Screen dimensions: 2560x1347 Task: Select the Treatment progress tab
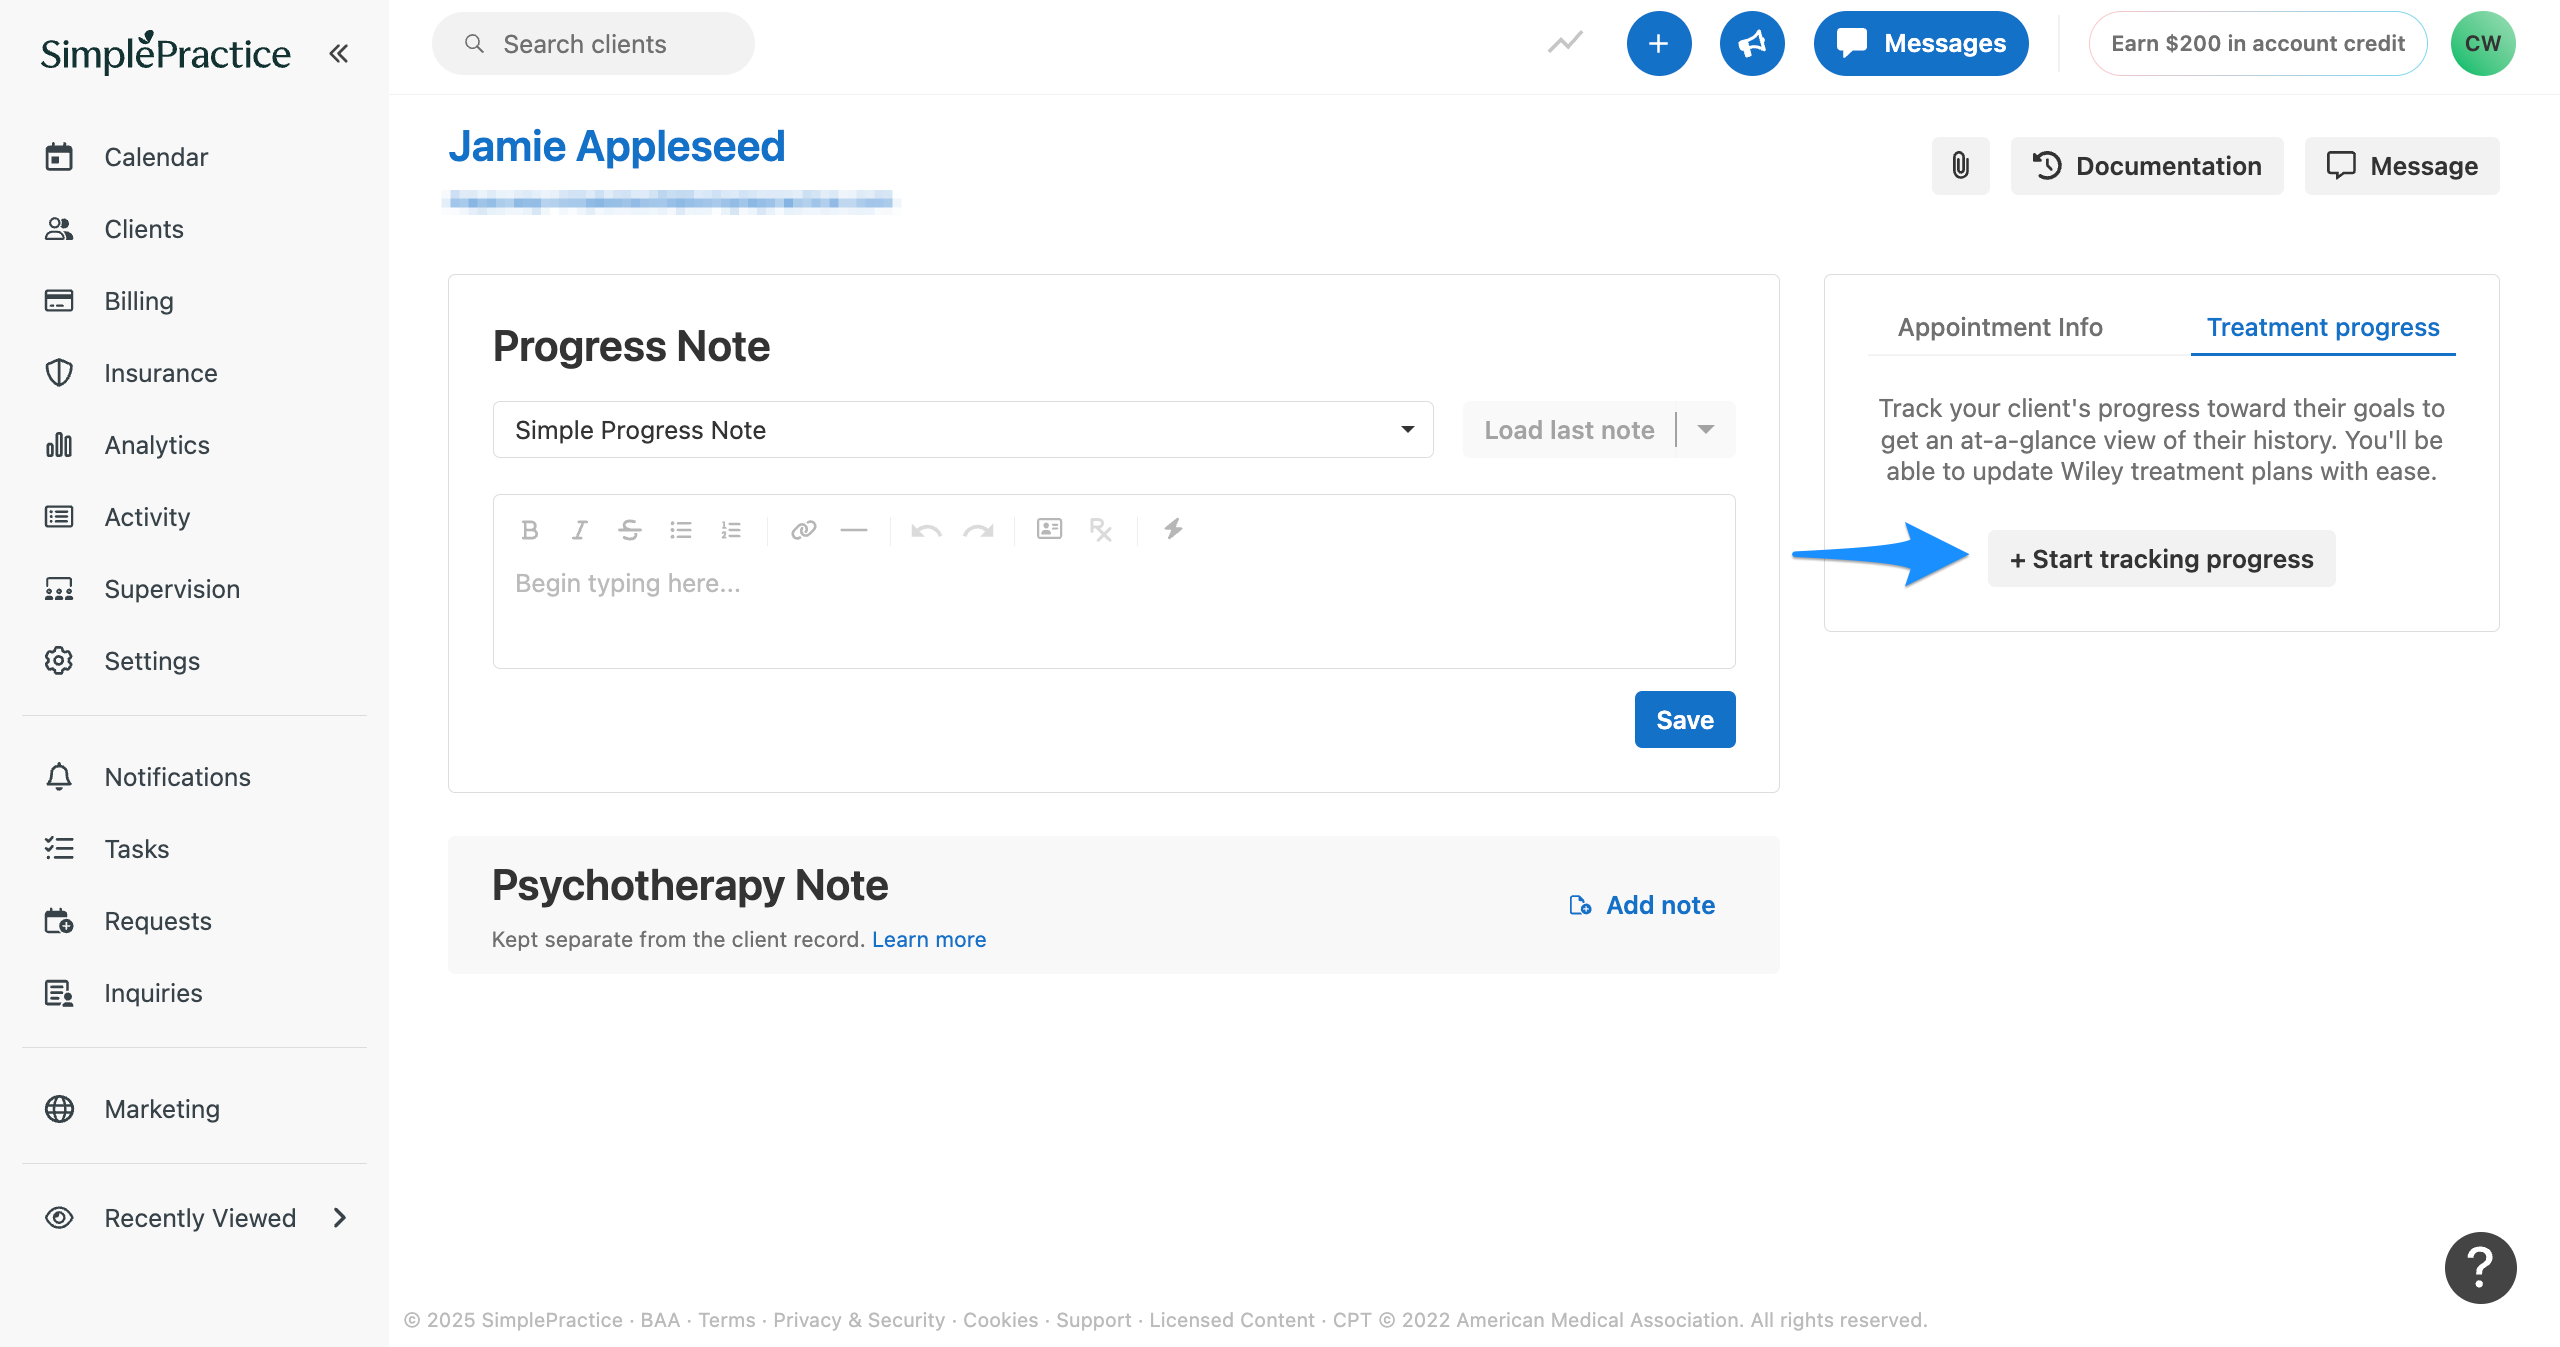(2323, 327)
